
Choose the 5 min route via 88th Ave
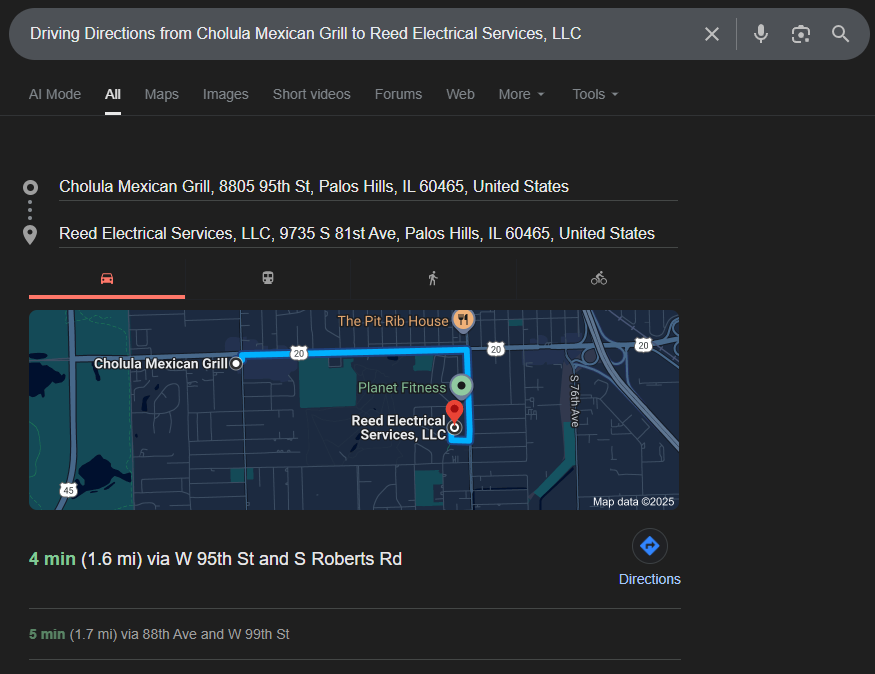[x=159, y=634]
